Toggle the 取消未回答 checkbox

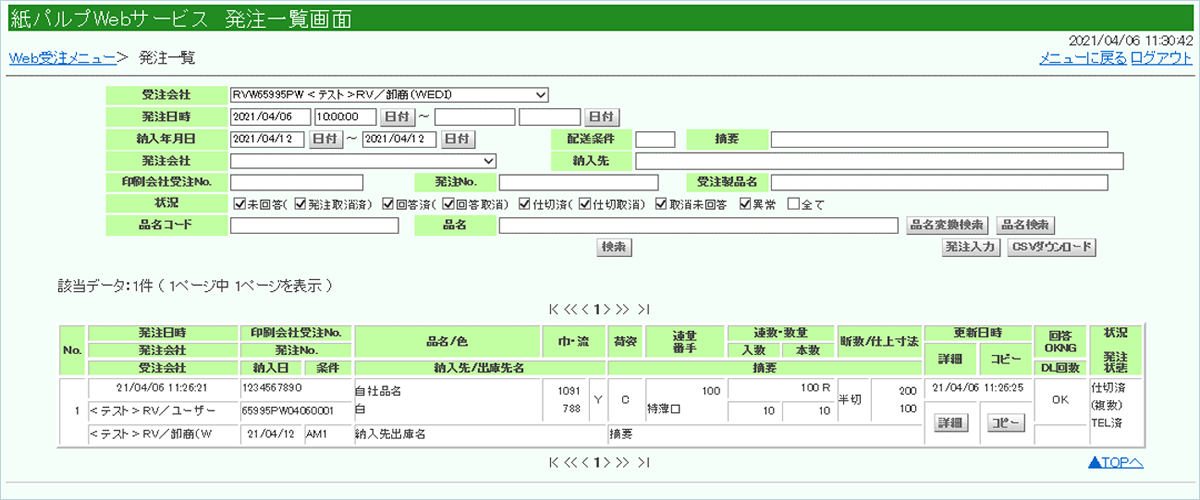tap(662, 205)
